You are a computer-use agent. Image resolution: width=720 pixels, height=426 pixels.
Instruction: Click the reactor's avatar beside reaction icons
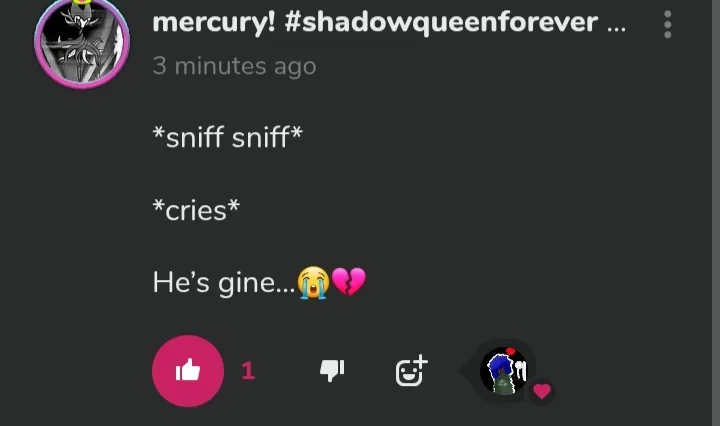click(504, 371)
